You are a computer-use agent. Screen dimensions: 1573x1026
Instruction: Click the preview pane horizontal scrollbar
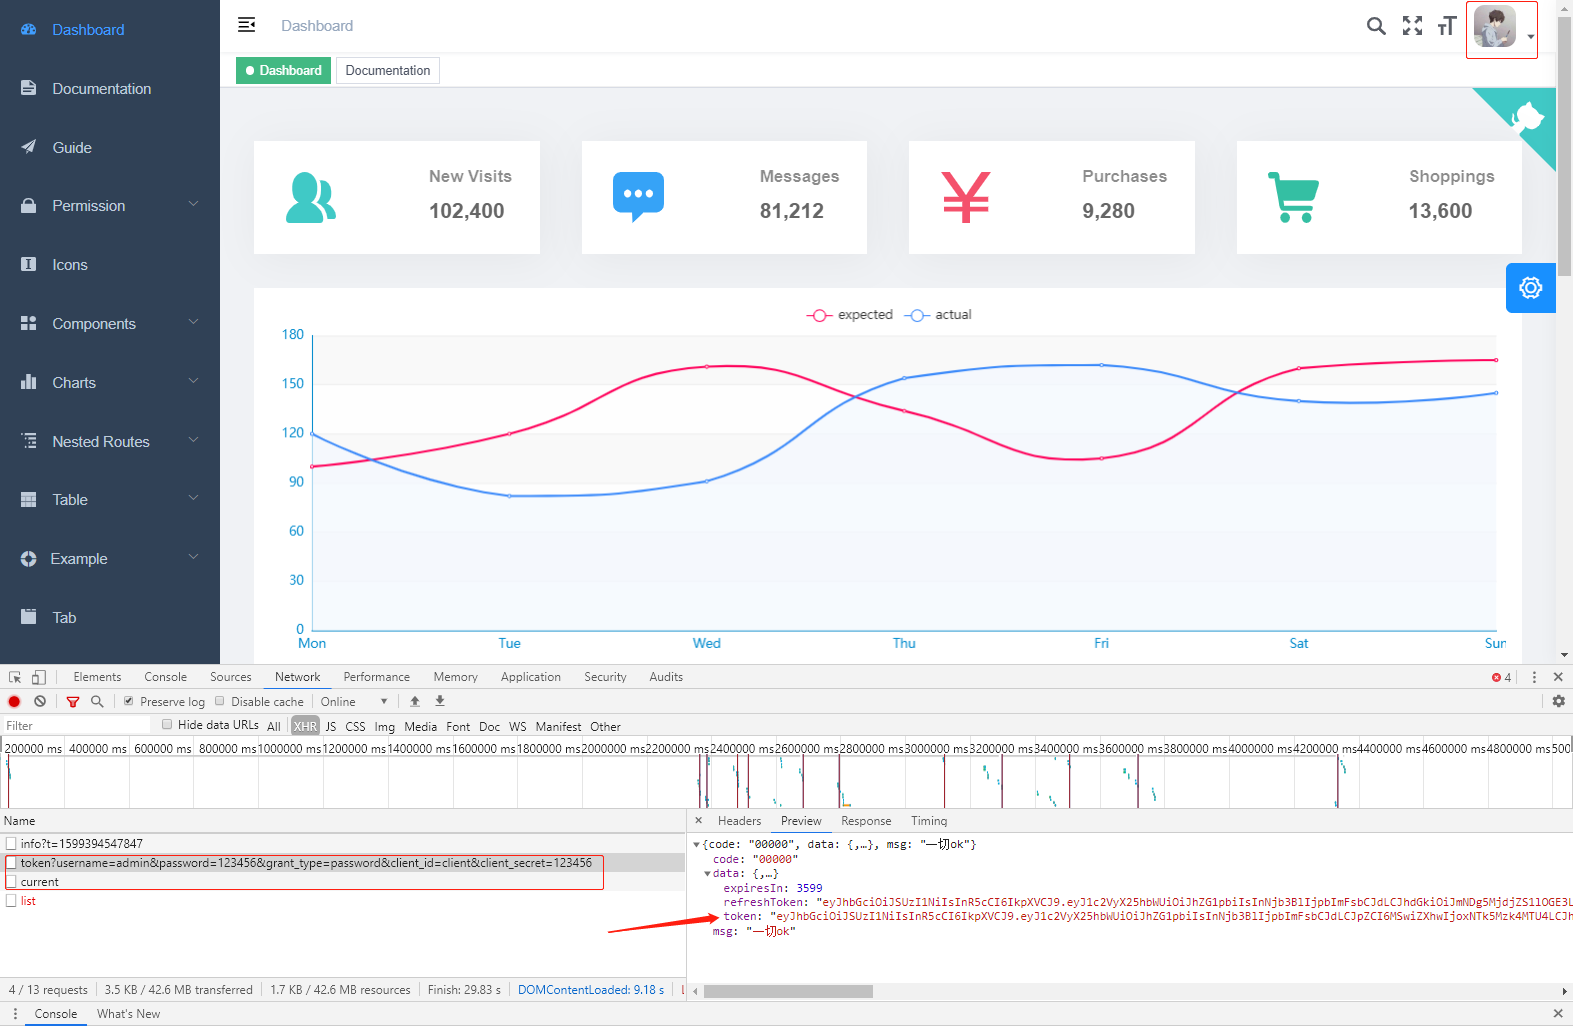coord(788,992)
